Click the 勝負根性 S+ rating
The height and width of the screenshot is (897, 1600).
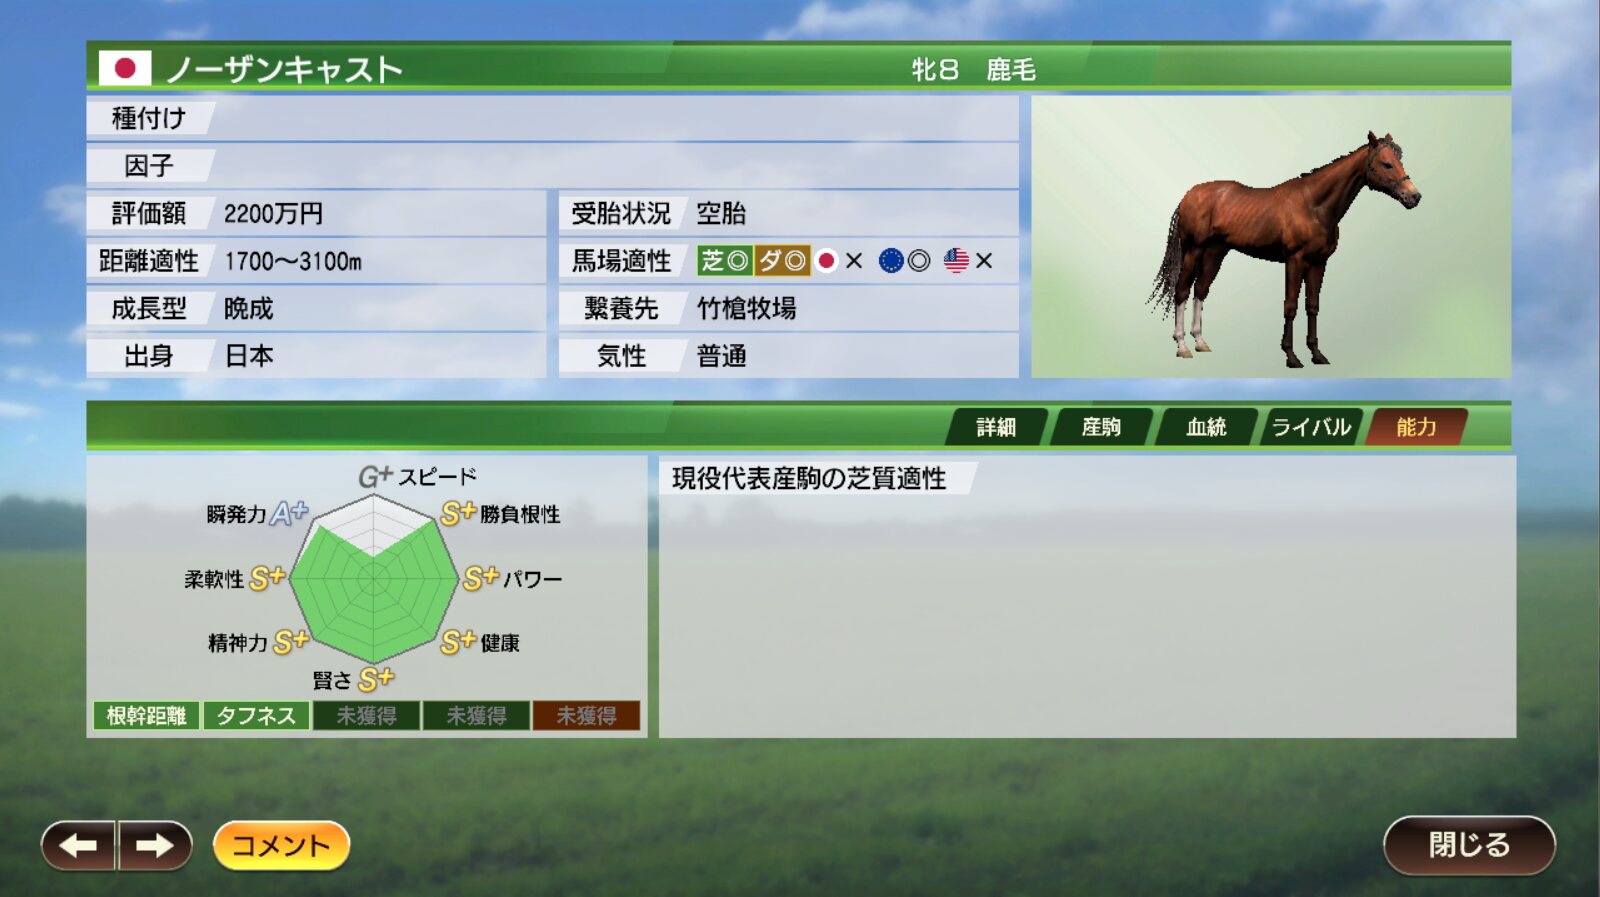click(x=458, y=514)
